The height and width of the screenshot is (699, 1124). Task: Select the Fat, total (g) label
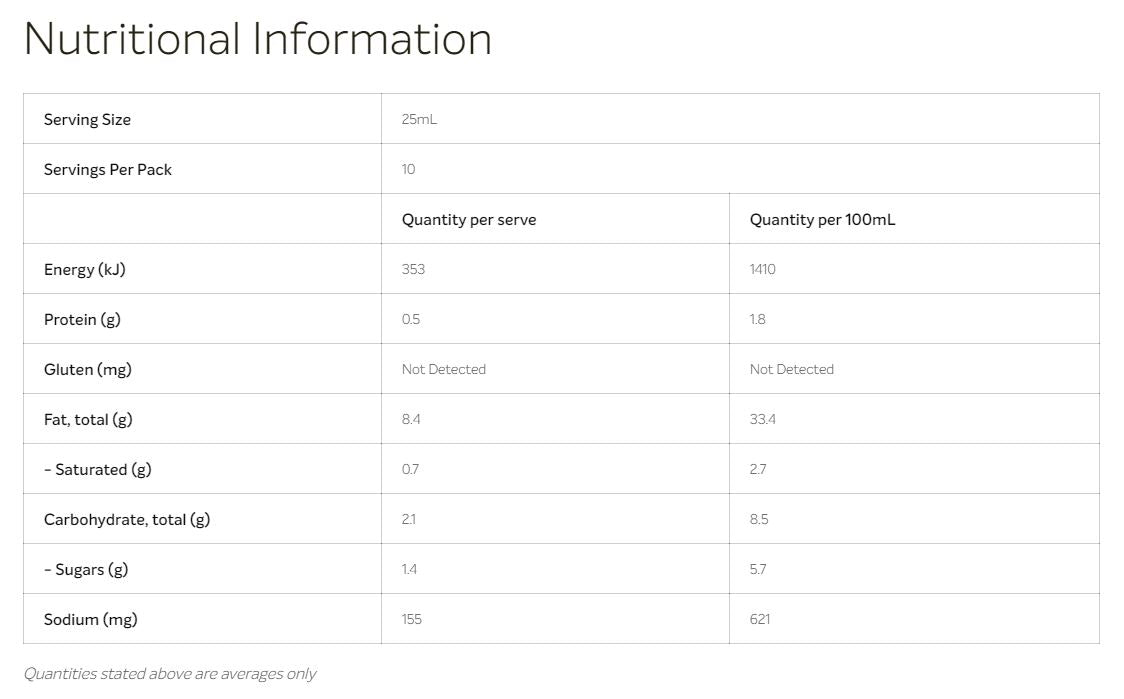click(x=88, y=419)
